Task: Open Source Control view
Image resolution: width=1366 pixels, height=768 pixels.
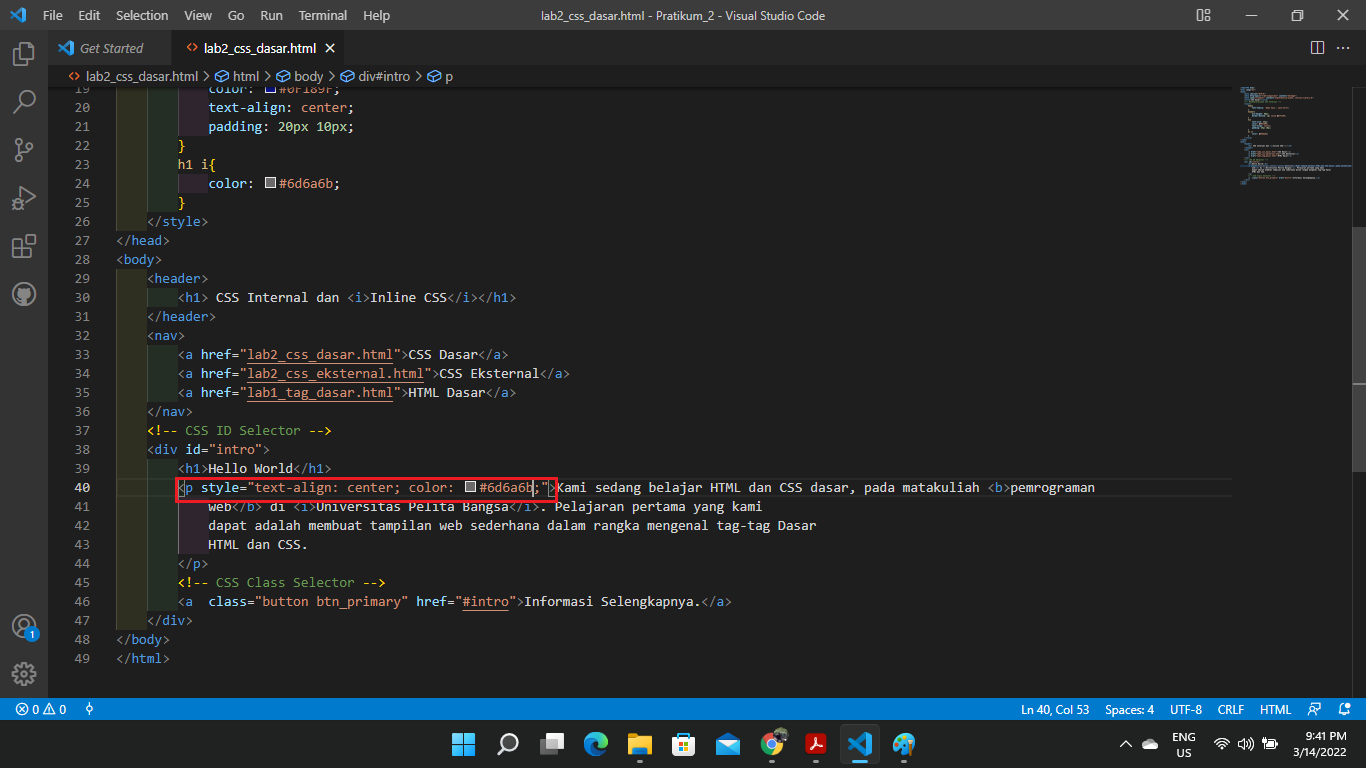Action: click(x=24, y=150)
